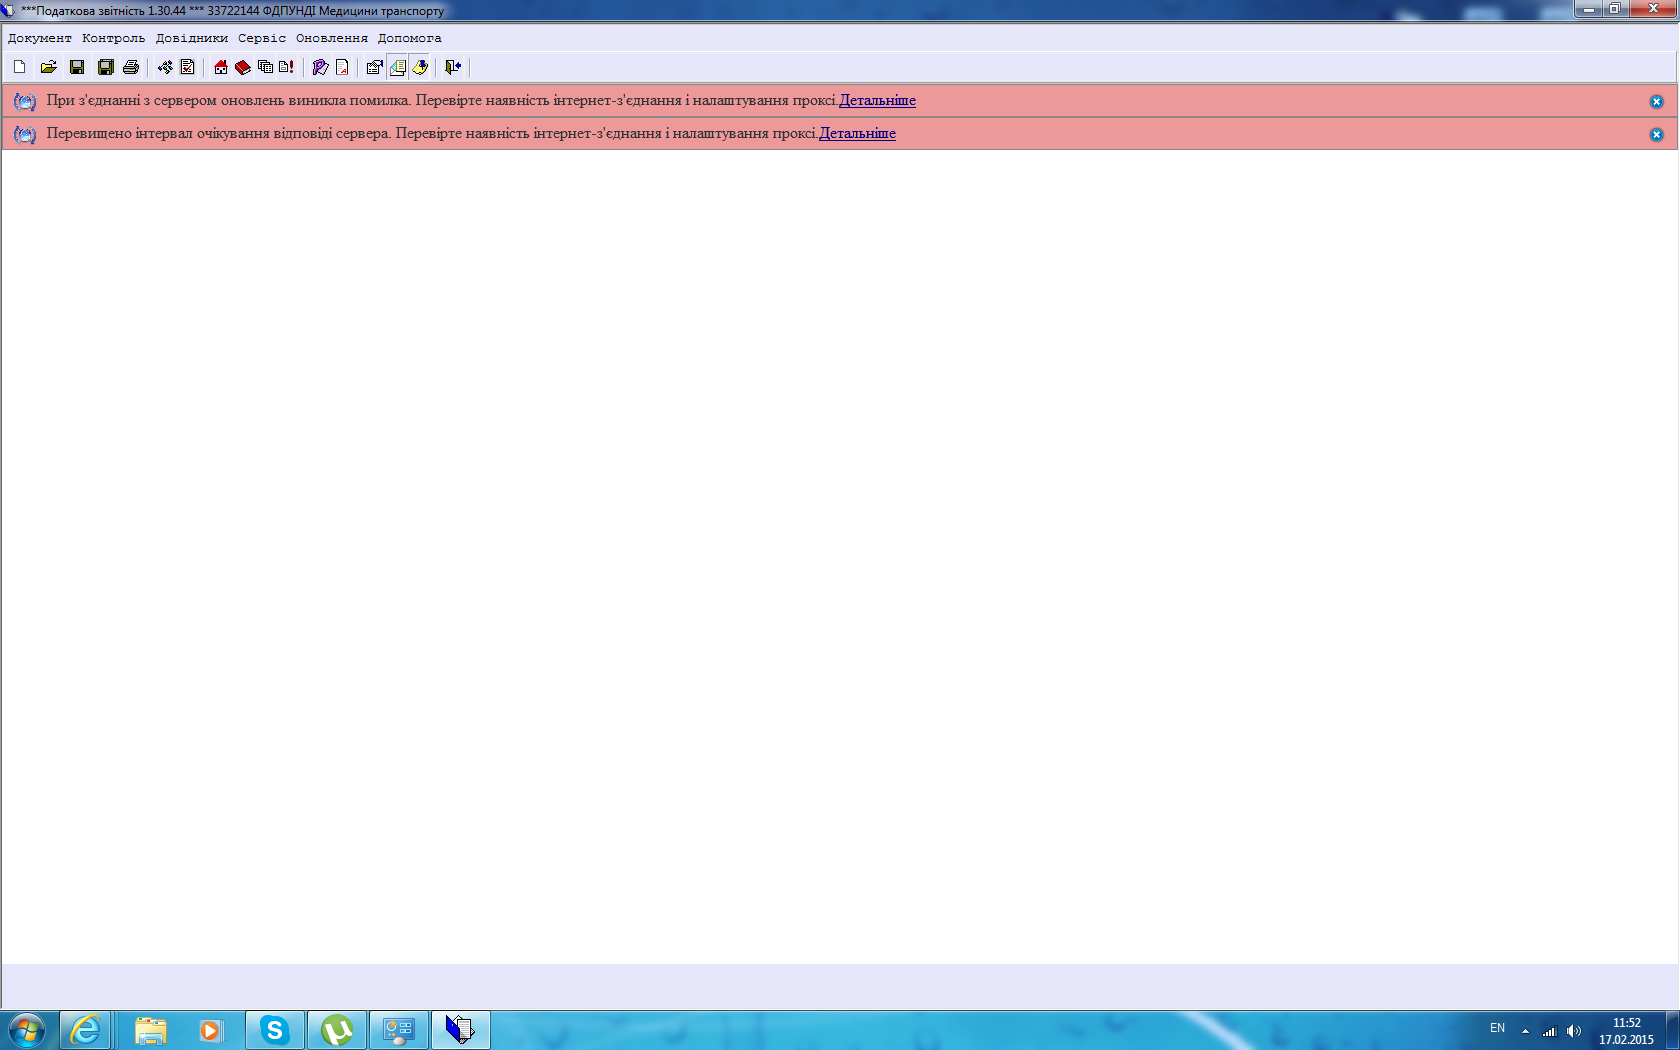Exit via the door with arrow icon

(453, 67)
